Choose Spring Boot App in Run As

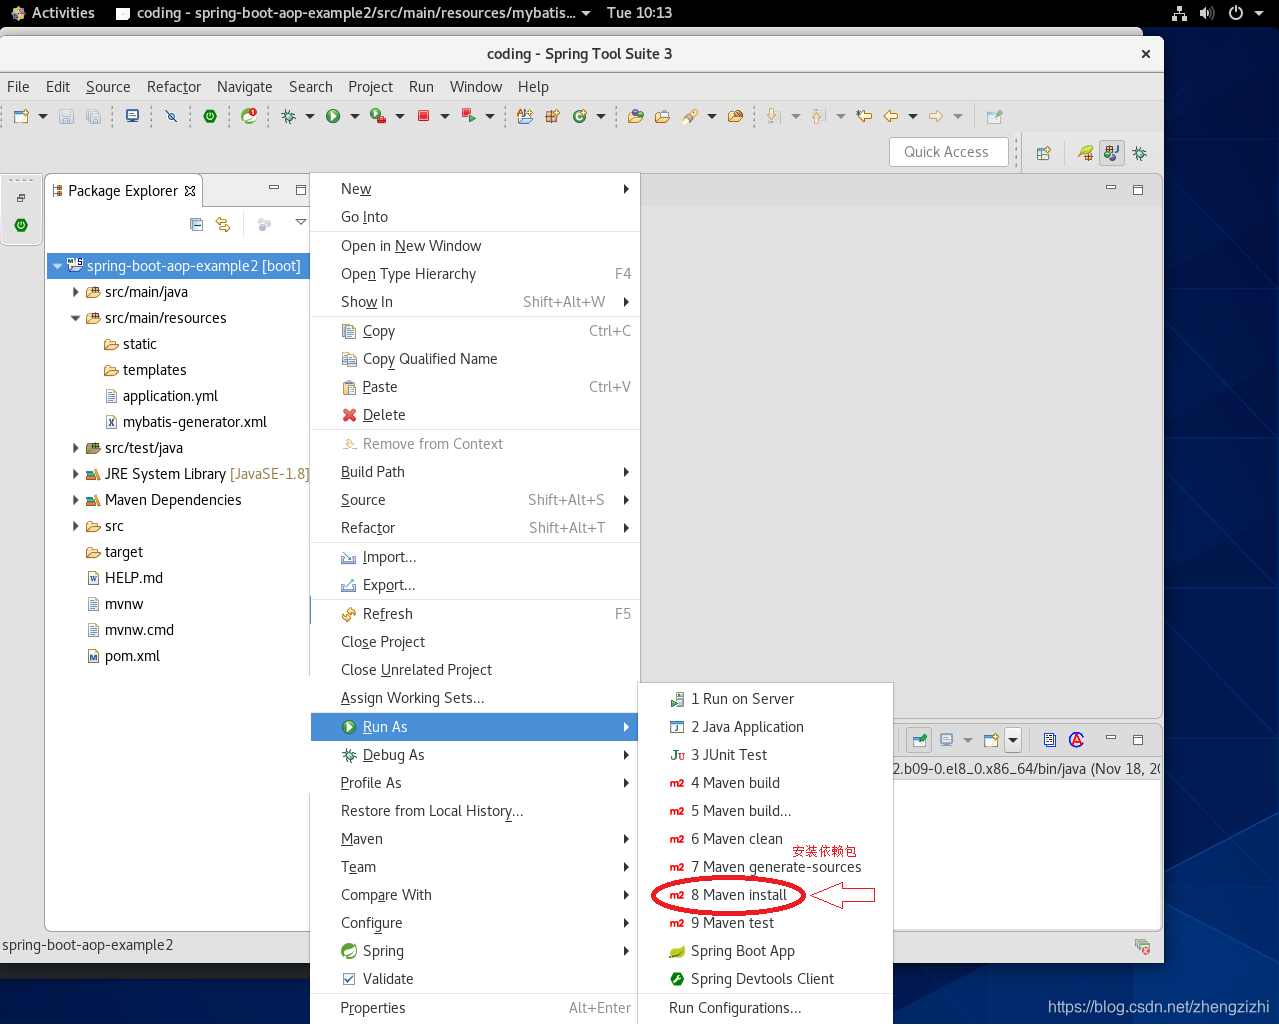tap(765, 951)
